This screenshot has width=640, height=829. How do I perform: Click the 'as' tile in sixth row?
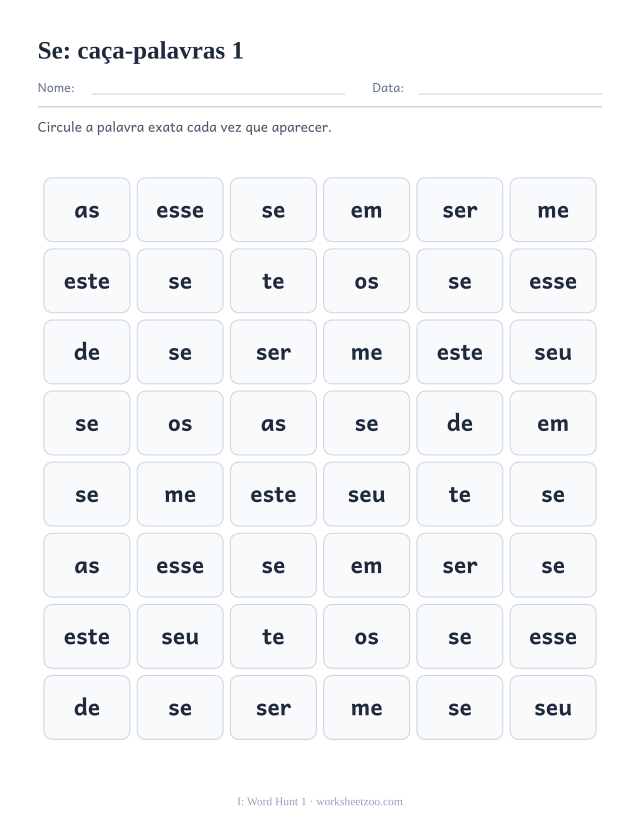(x=87, y=565)
